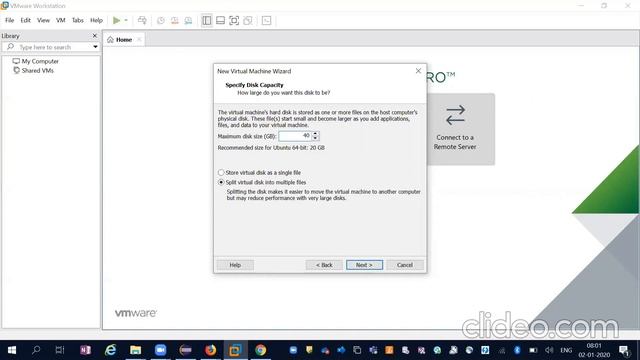Image resolution: width=640 pixels, height=360 pixels.
Task: Click the Library search field
Action: click(51, 47)
